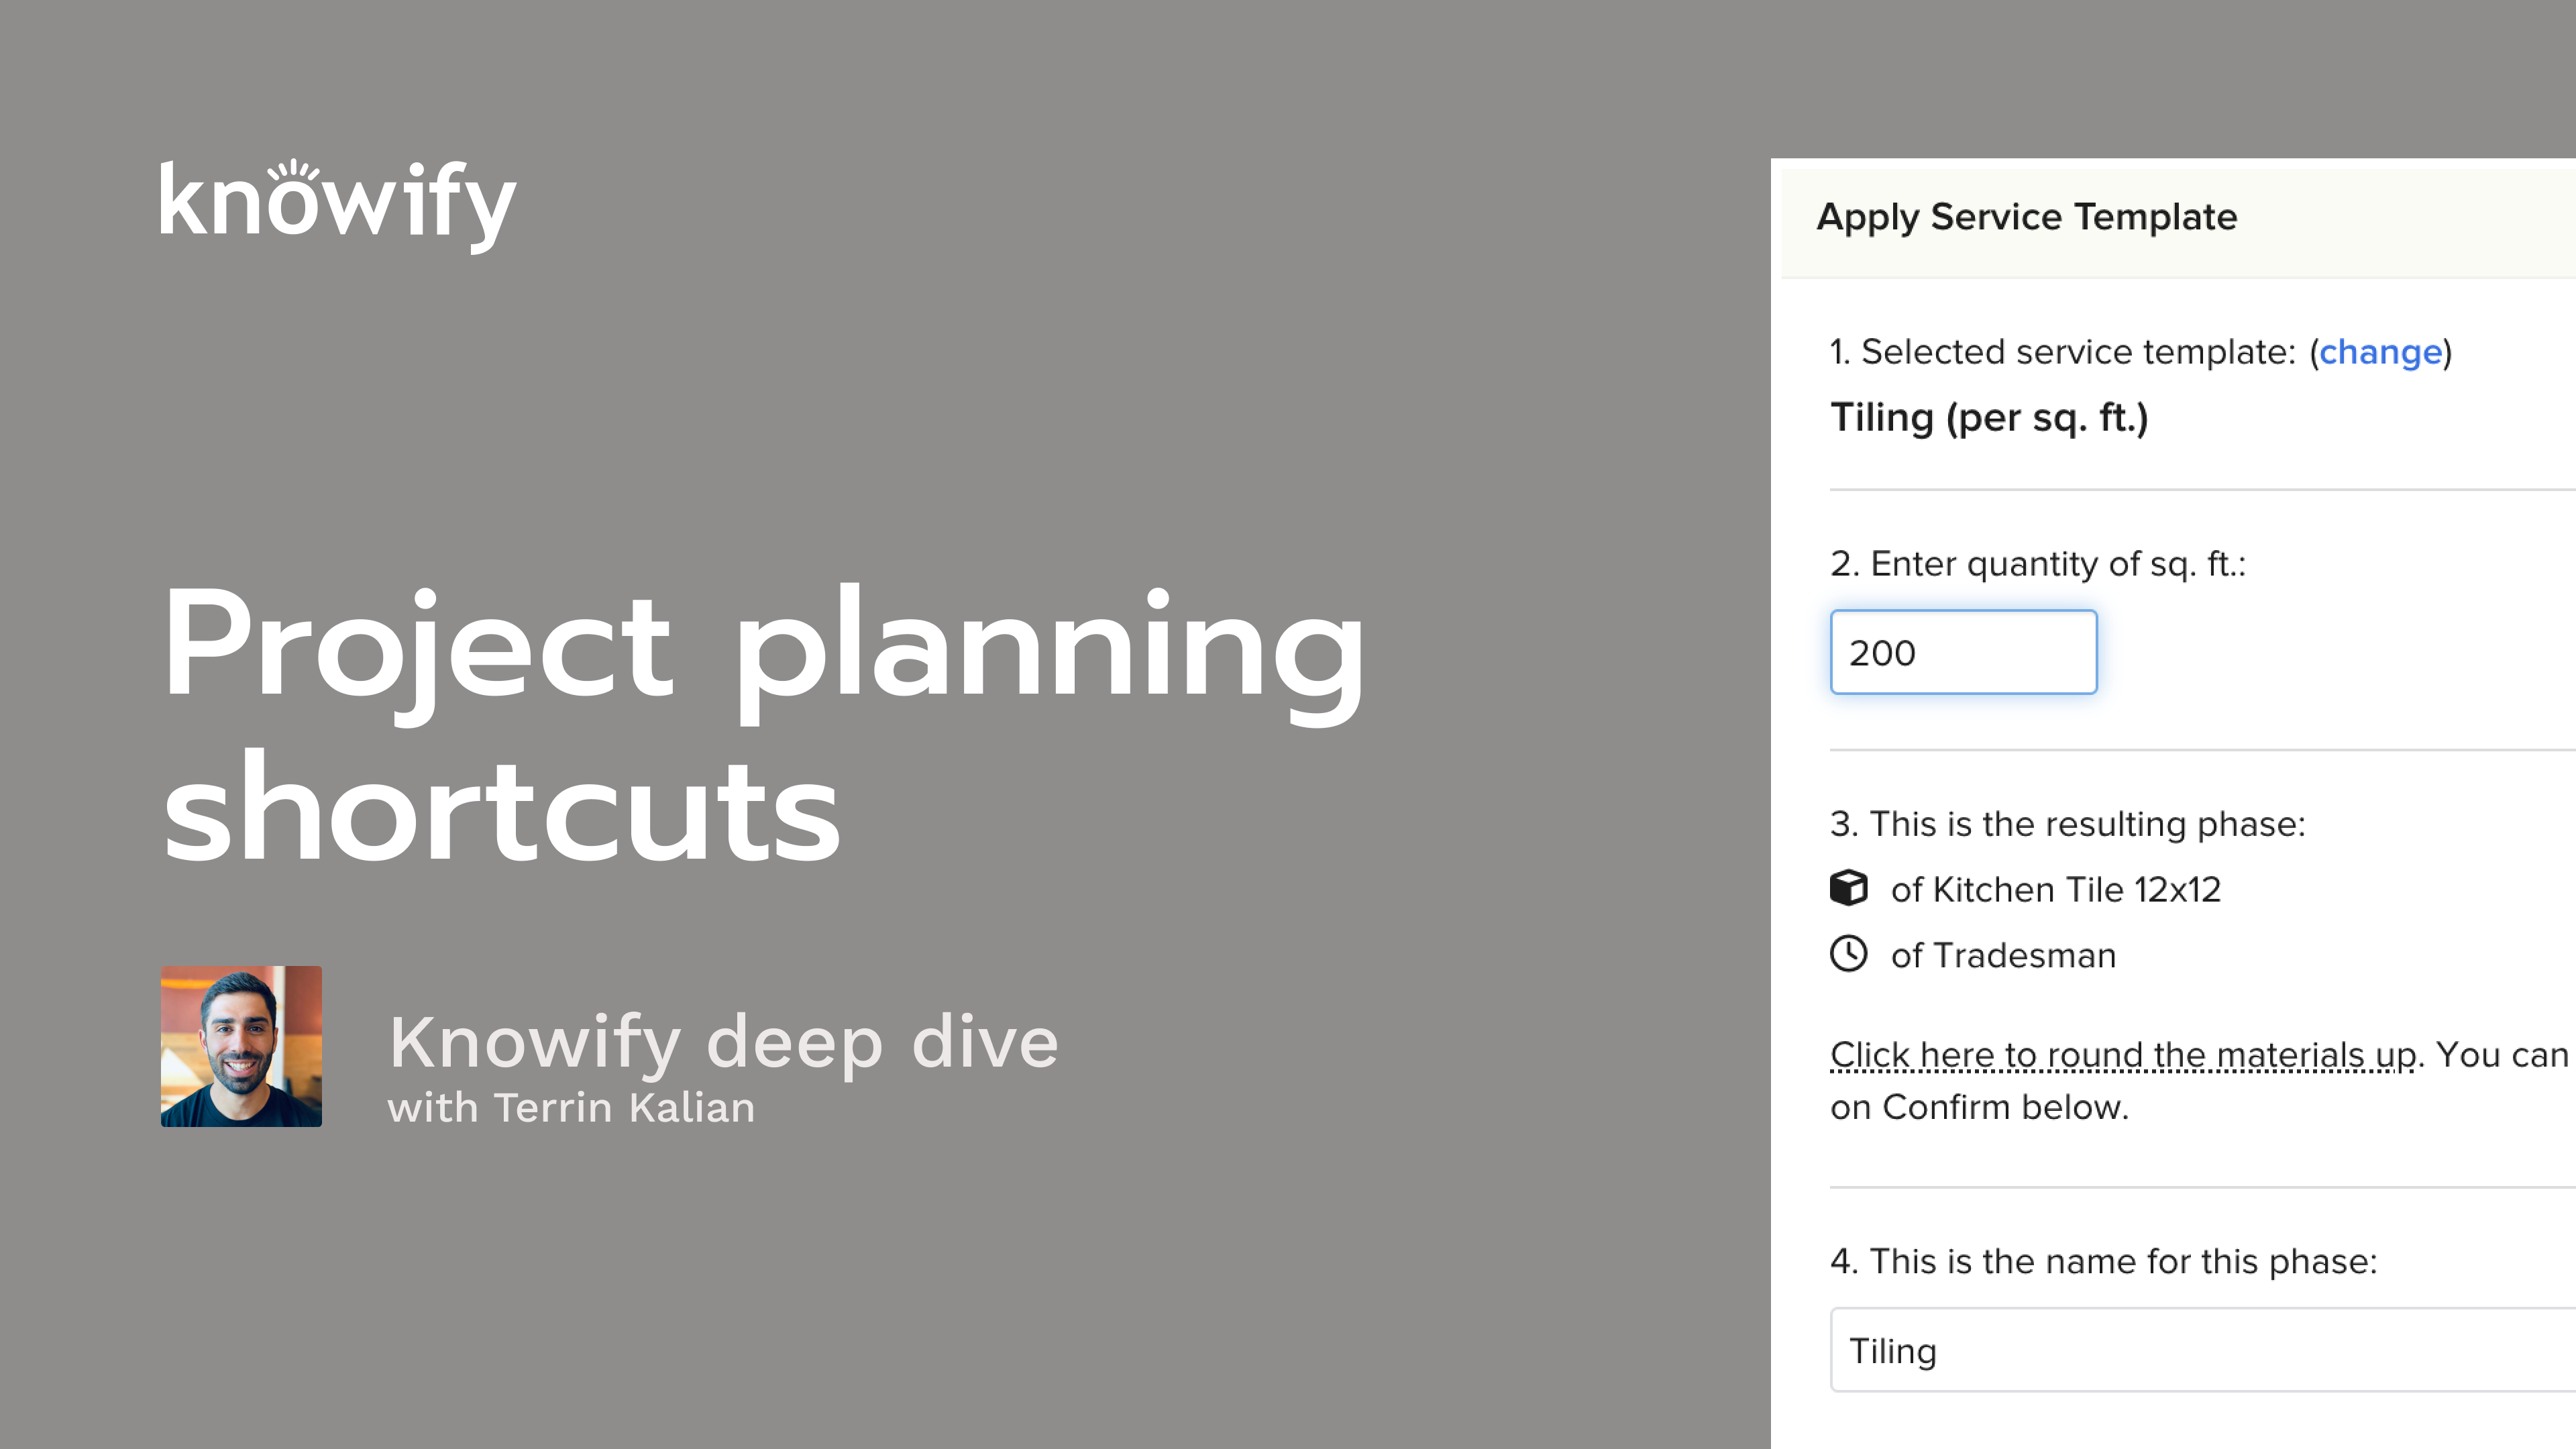Screen dimensions: 2576x1449
Task: Click the clock icon beside Tradesman
Action: coord(1848,954)
